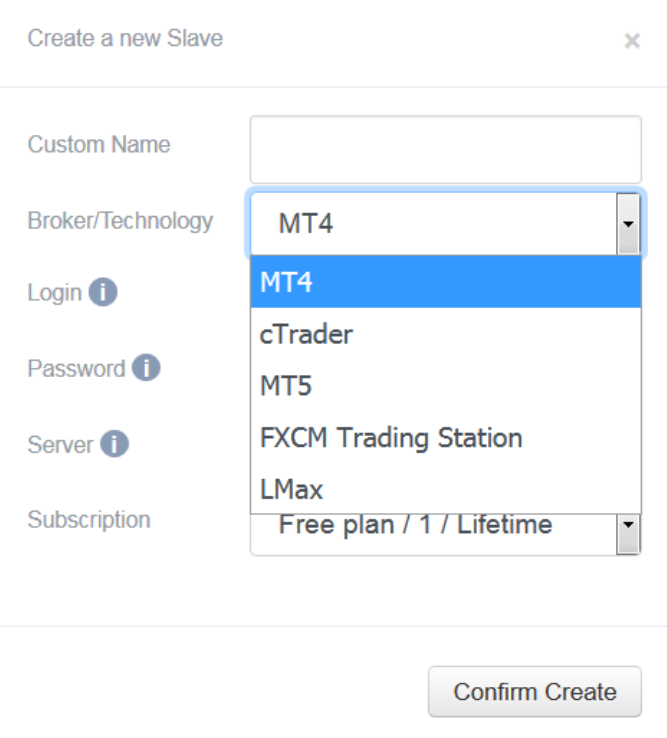Screen dimensions: 667x738
Task: Select the highlighted MT4 option
Action: click(446, 282)
